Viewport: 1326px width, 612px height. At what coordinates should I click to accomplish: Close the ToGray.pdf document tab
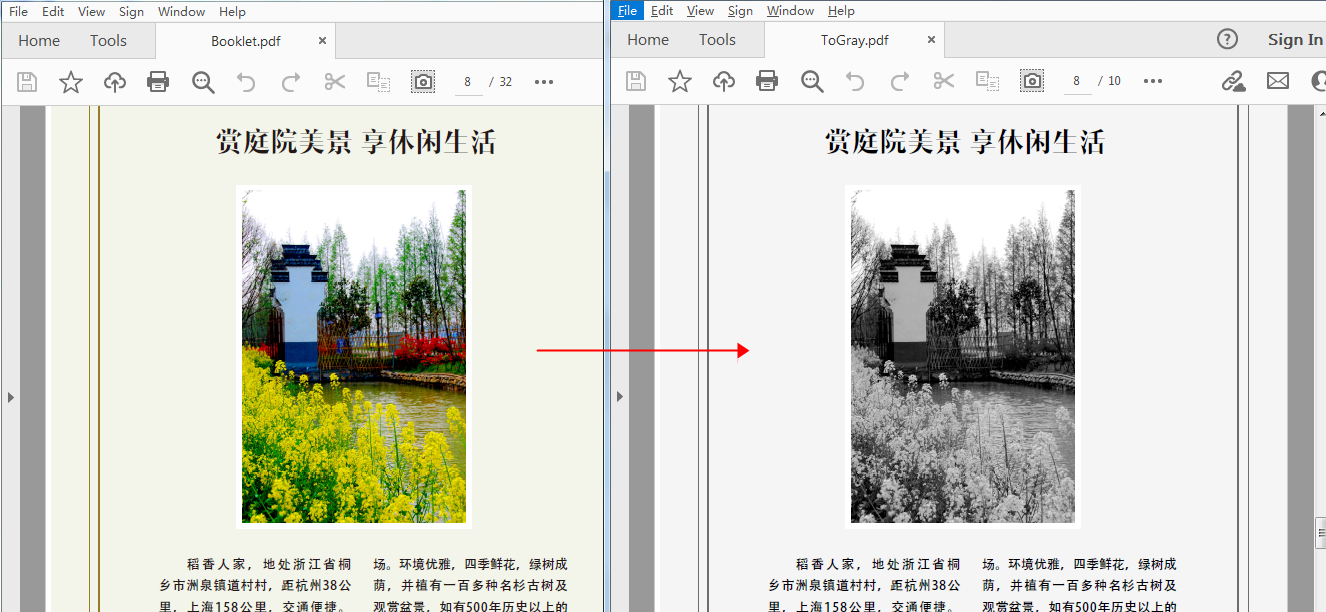(931, 40)
